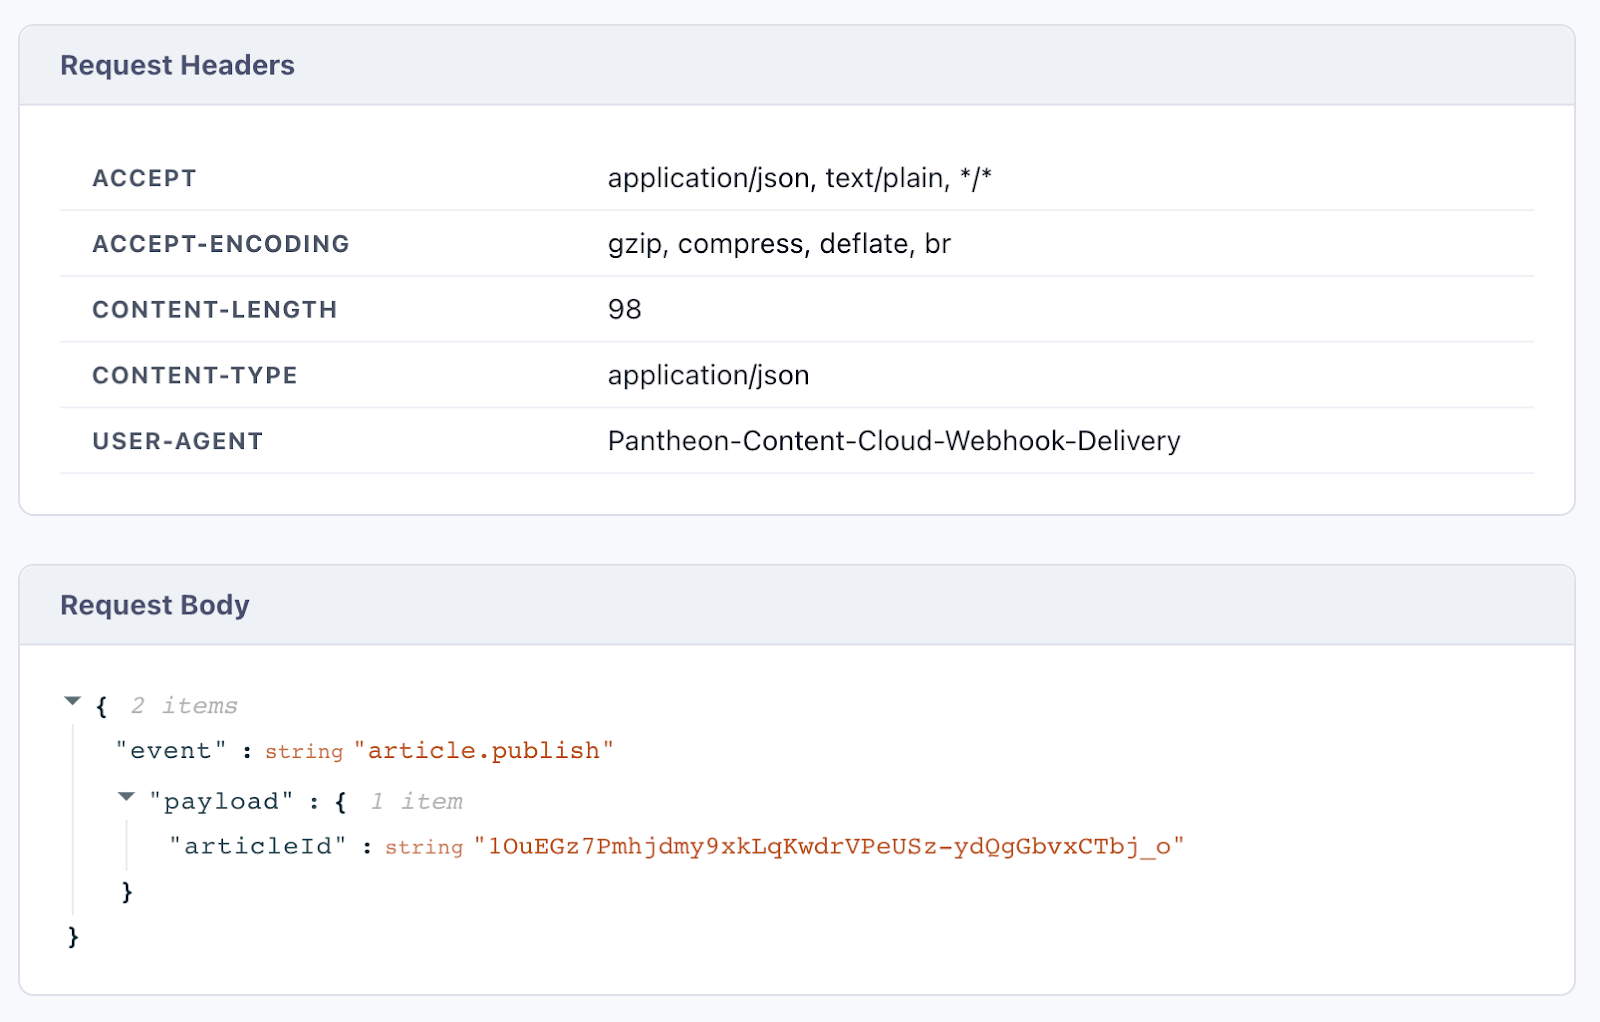Click the ACCEPT-ENCODING header name
Viewport: 1600px width, 1022px height.
point(221,244)
